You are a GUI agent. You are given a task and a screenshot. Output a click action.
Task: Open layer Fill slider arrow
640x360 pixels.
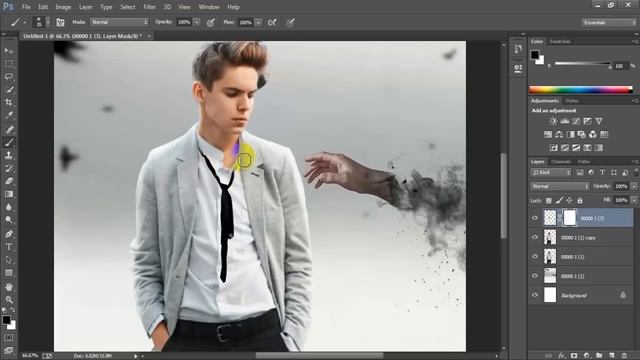click(x=634, y=200)
